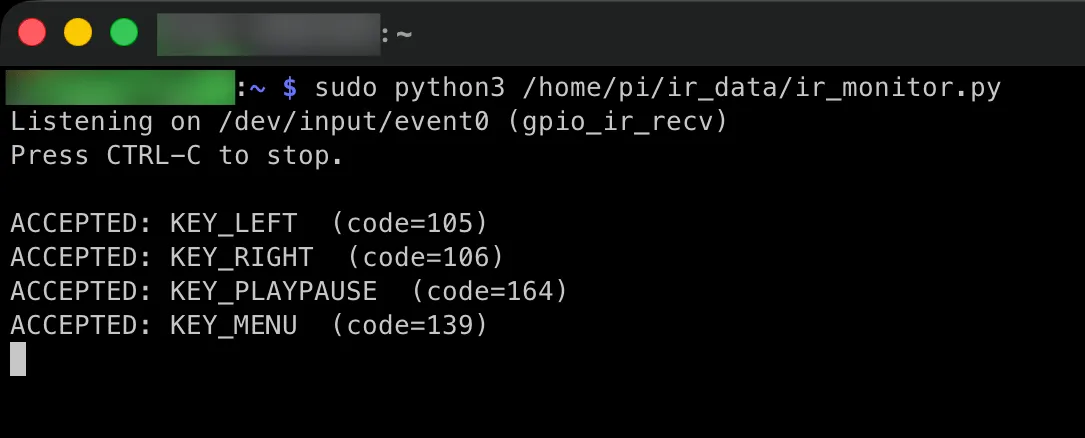Click the KEY_PLAYPAUSE event text
The height and width of the screenshot is (438, 1085).
[x=273, y=291]
